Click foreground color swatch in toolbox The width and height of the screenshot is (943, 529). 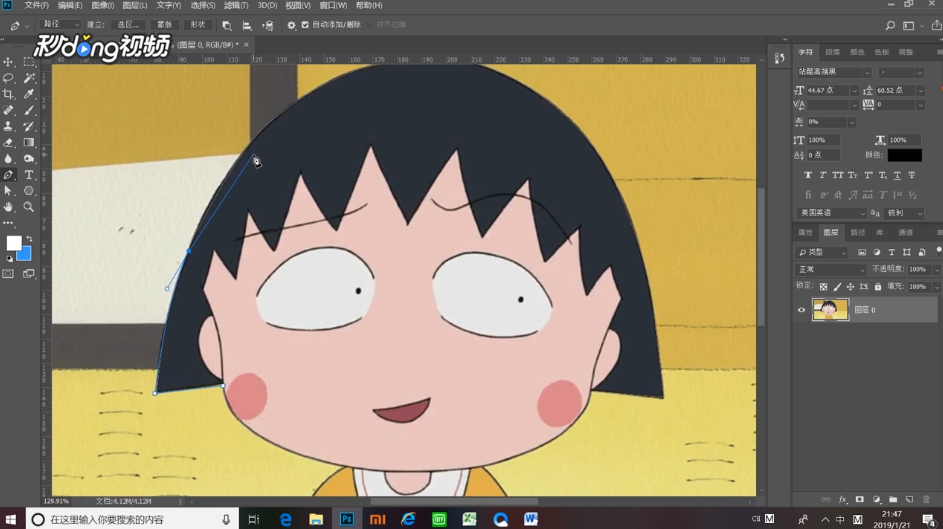(13, 242)
